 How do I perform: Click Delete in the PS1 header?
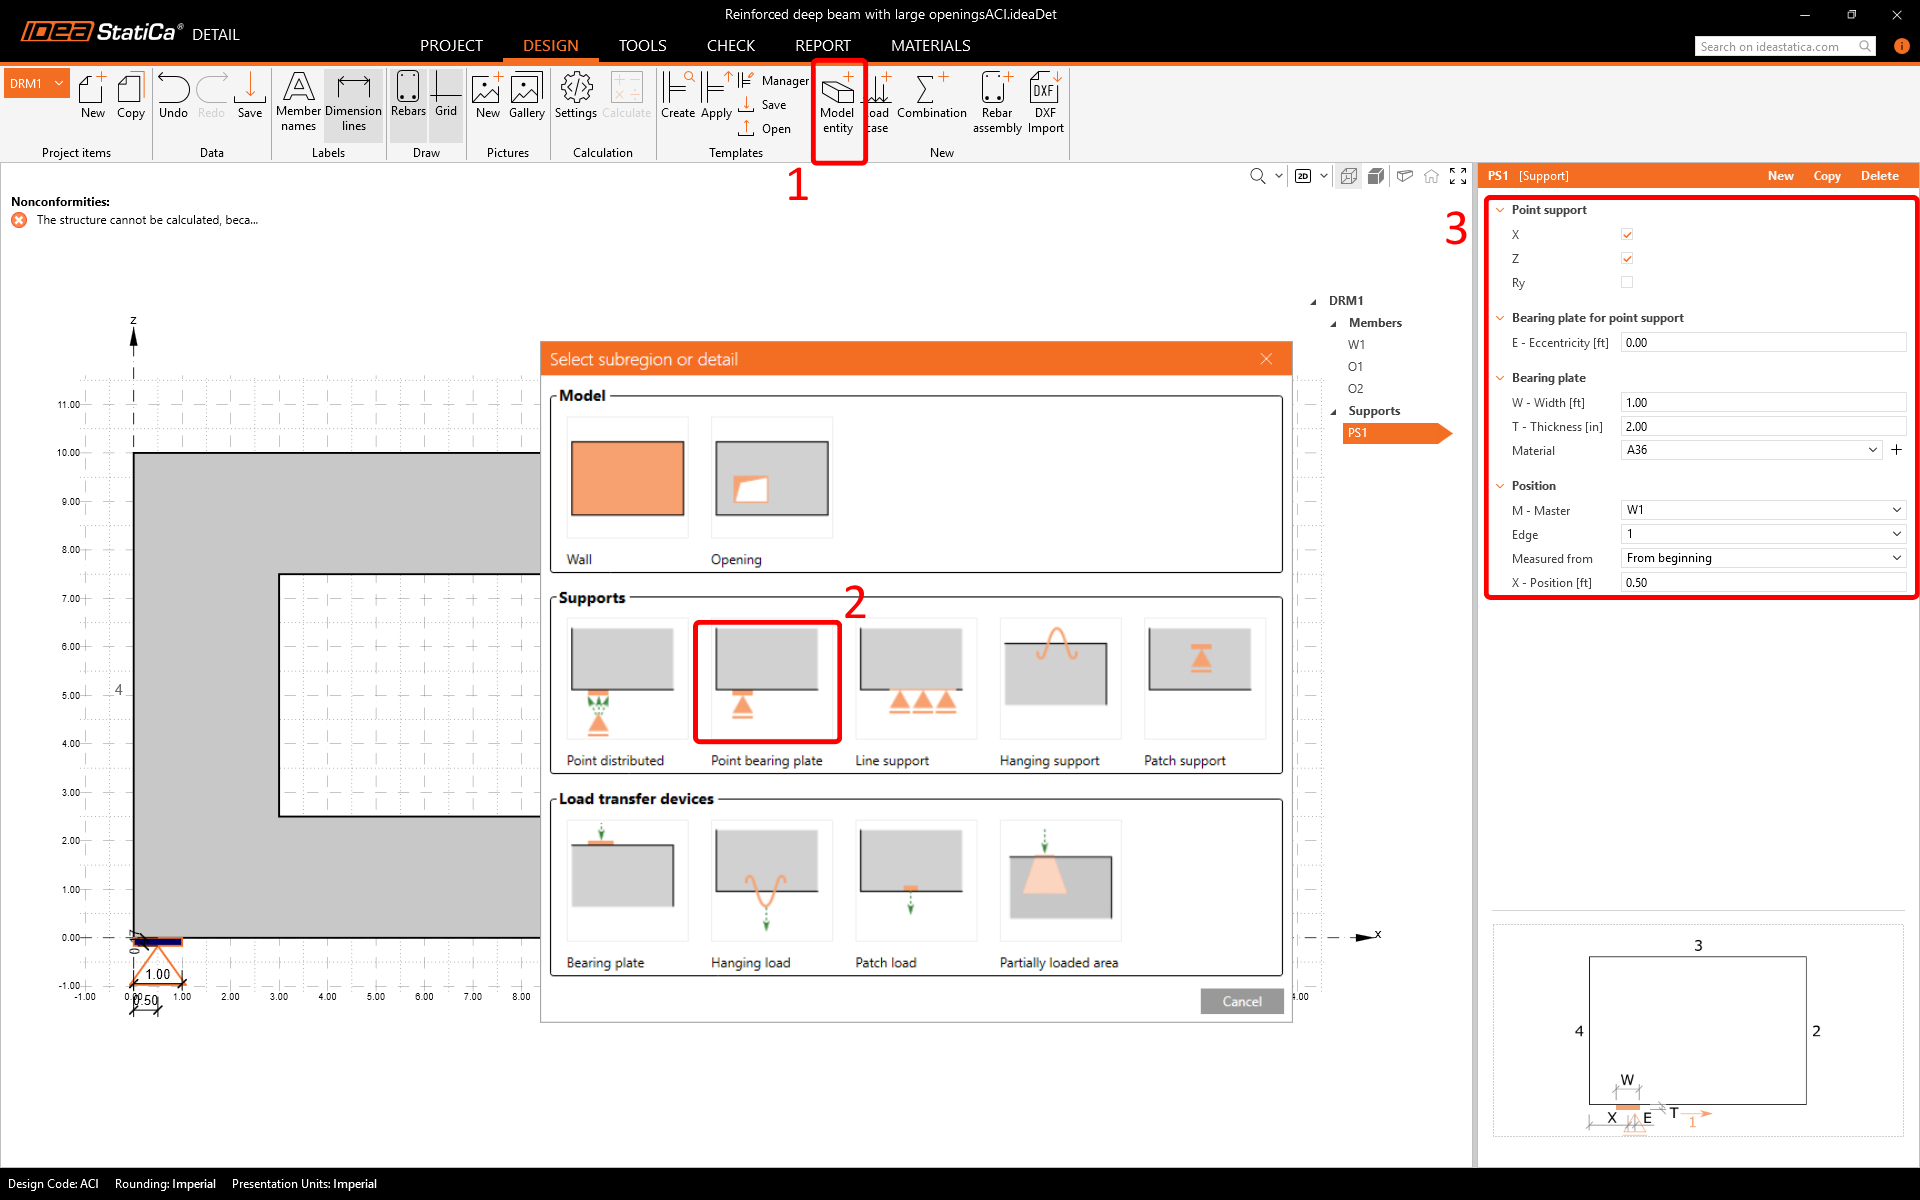[1879, 176]
